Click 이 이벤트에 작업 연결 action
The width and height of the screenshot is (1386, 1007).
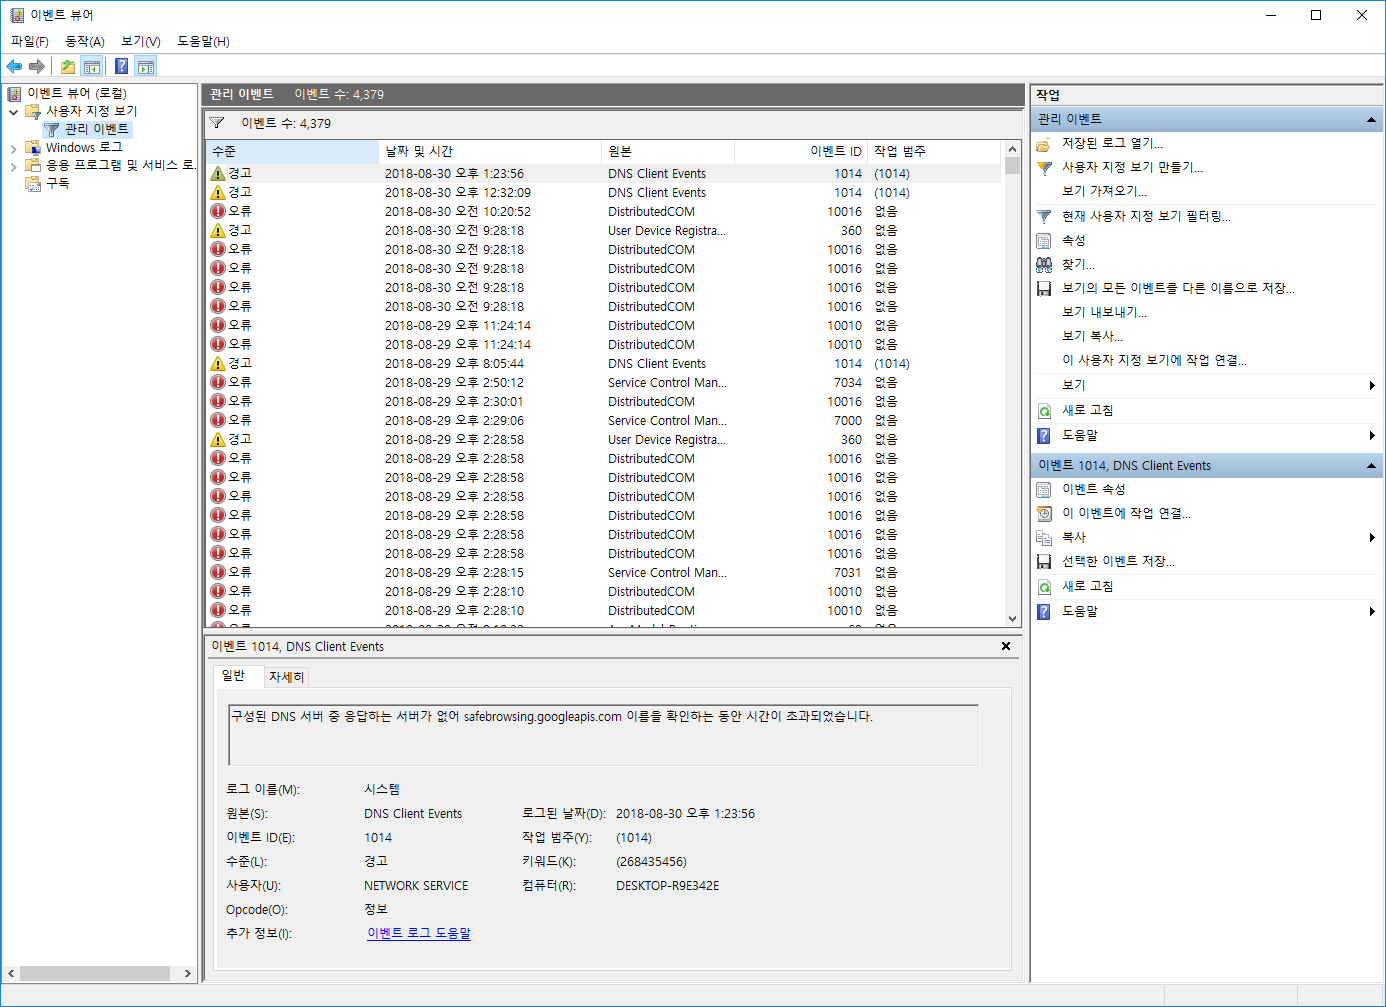click(x=1126, y=513)
